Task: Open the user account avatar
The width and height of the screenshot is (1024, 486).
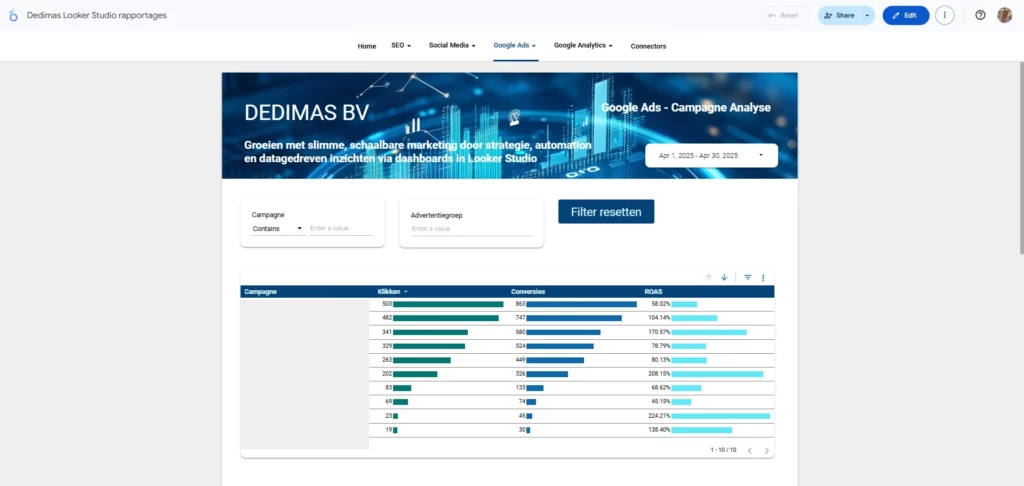Action: 1004,15
